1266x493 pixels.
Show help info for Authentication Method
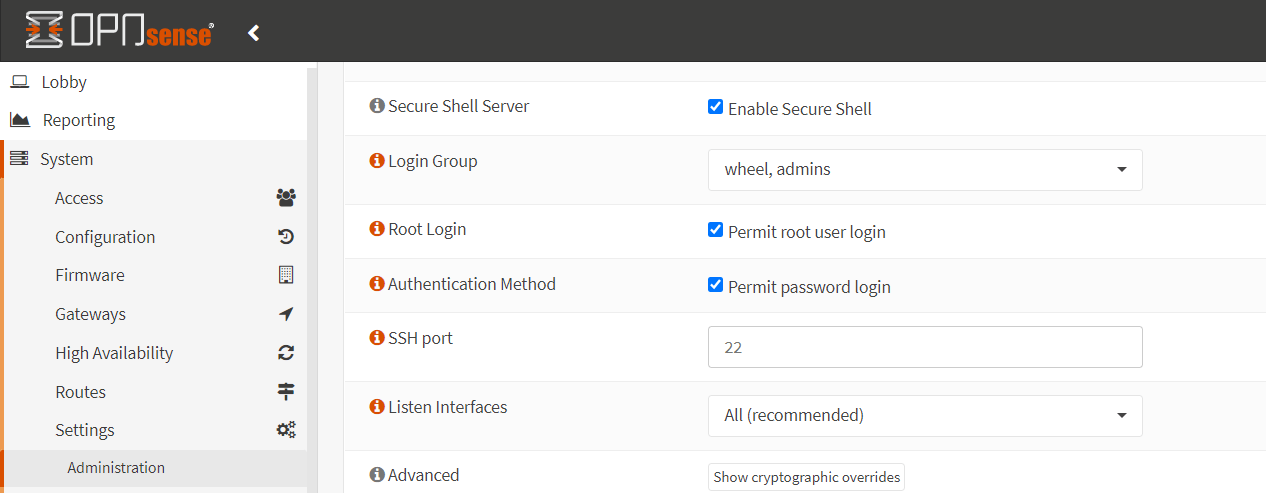tap(377, 284)
